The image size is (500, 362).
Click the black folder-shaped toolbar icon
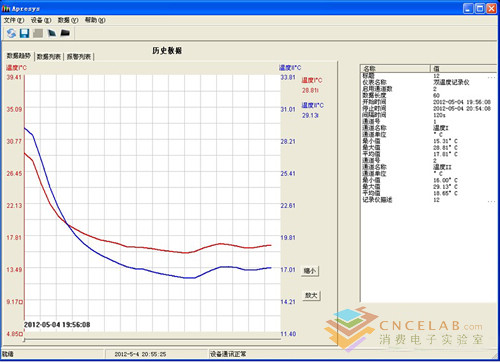click(65, 33)
